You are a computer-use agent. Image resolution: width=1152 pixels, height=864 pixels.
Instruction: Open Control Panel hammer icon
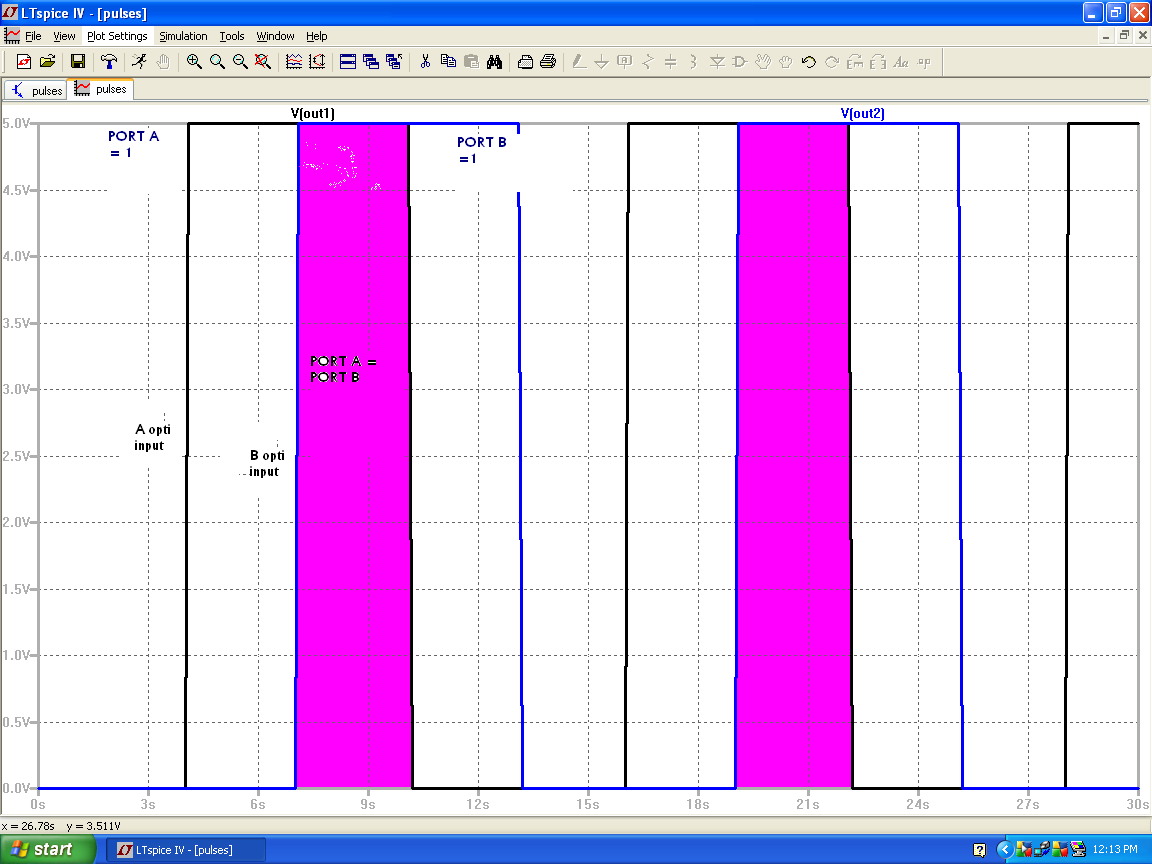pos(109,62)
